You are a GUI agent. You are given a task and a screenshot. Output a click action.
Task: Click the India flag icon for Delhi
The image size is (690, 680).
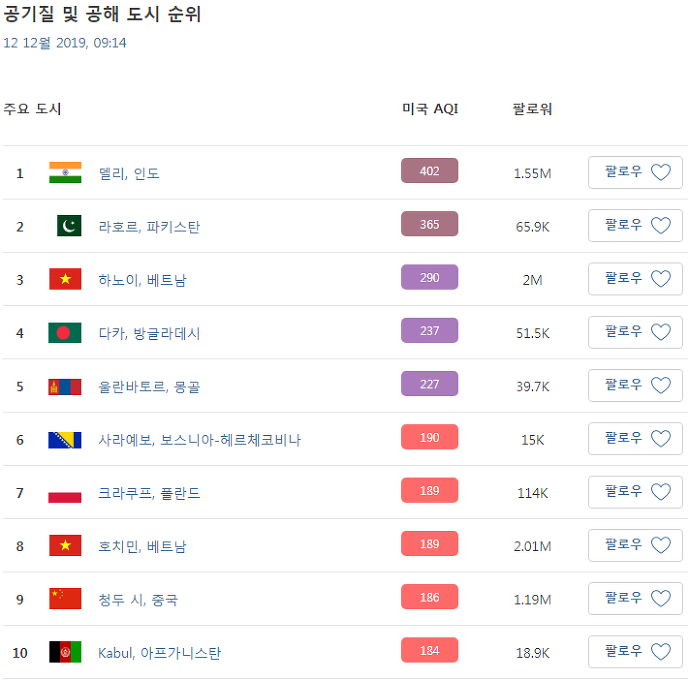[65, 173]
